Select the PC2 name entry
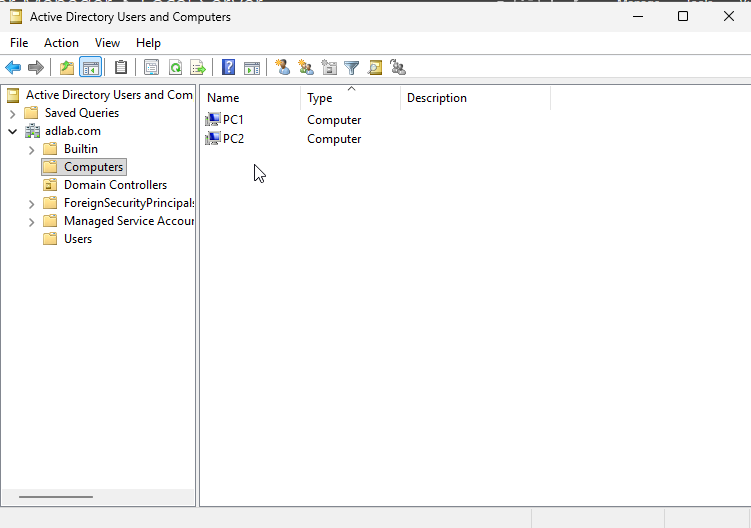The image size is (751, 528). click(x=234, y=138)
